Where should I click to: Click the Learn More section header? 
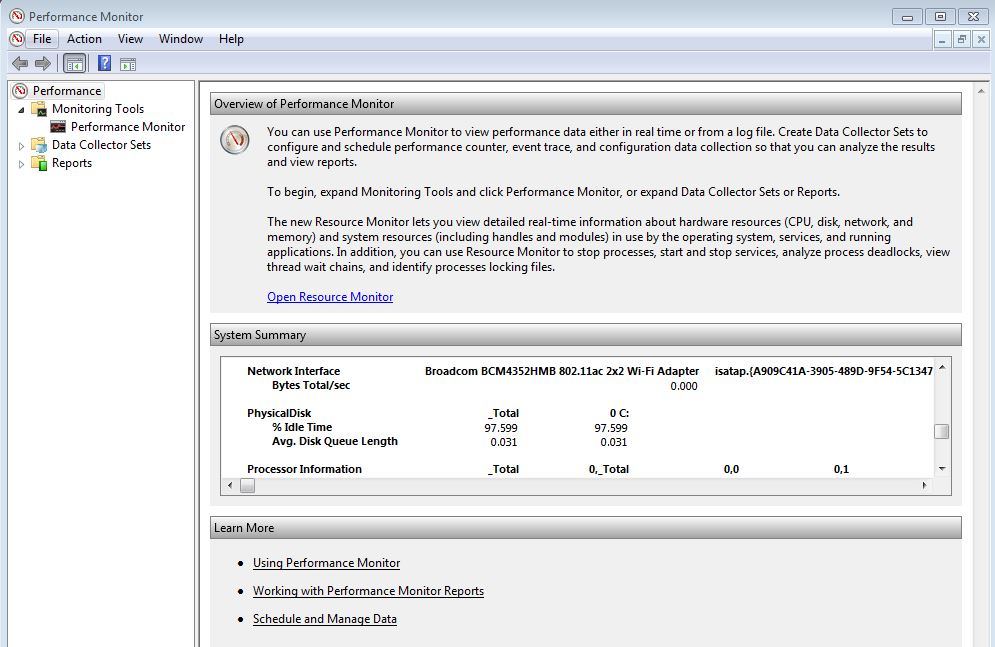[x=586, y=528]
